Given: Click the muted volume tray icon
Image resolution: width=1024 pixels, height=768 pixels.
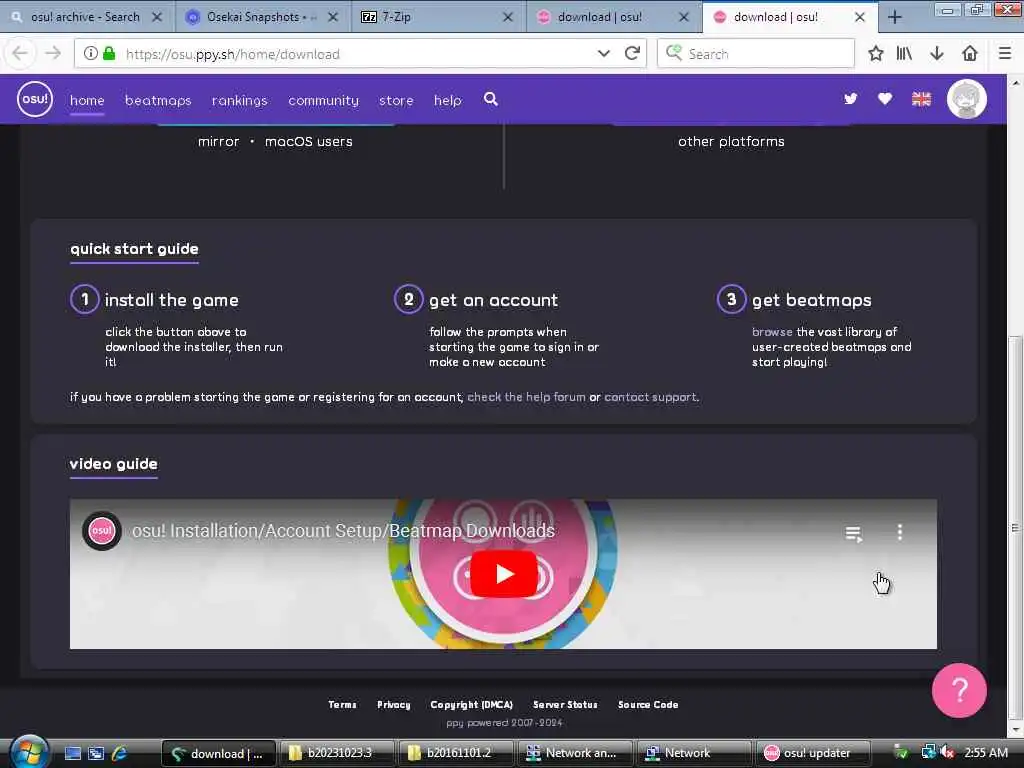Looking at the screenshot, I should click(x=947, y=753).
